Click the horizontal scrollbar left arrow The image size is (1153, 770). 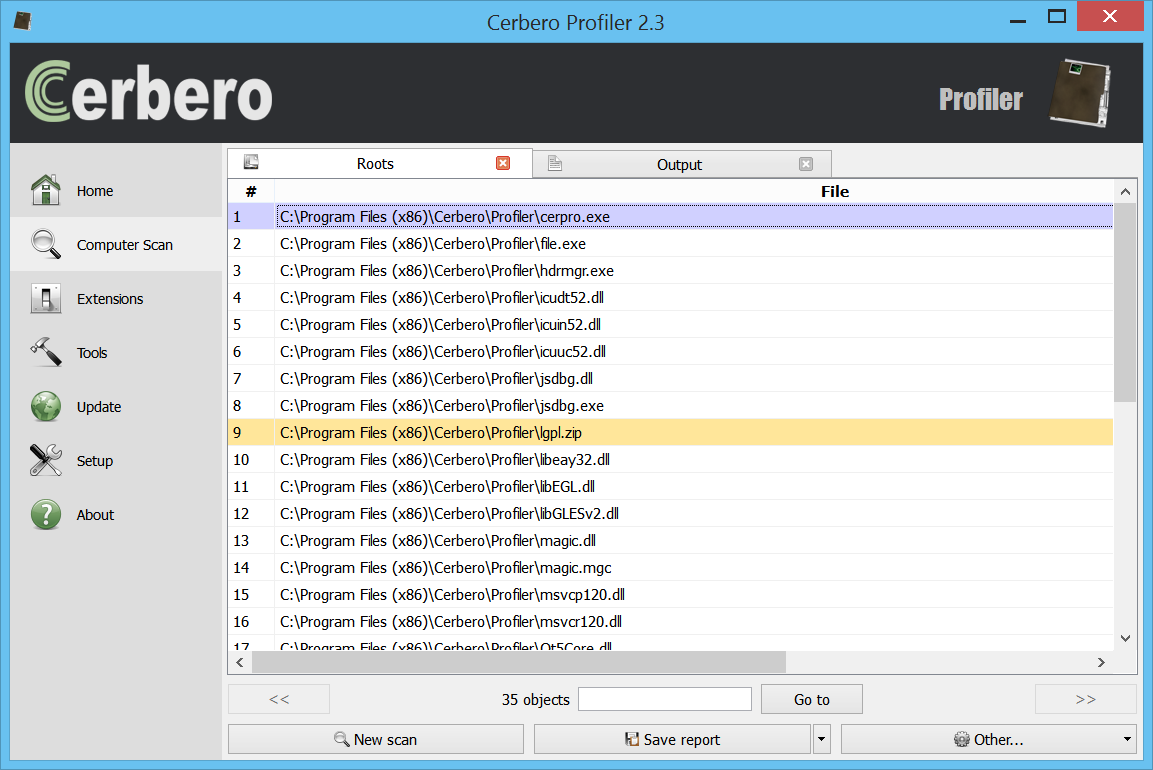pyautogui.click(x=240, y=662)
